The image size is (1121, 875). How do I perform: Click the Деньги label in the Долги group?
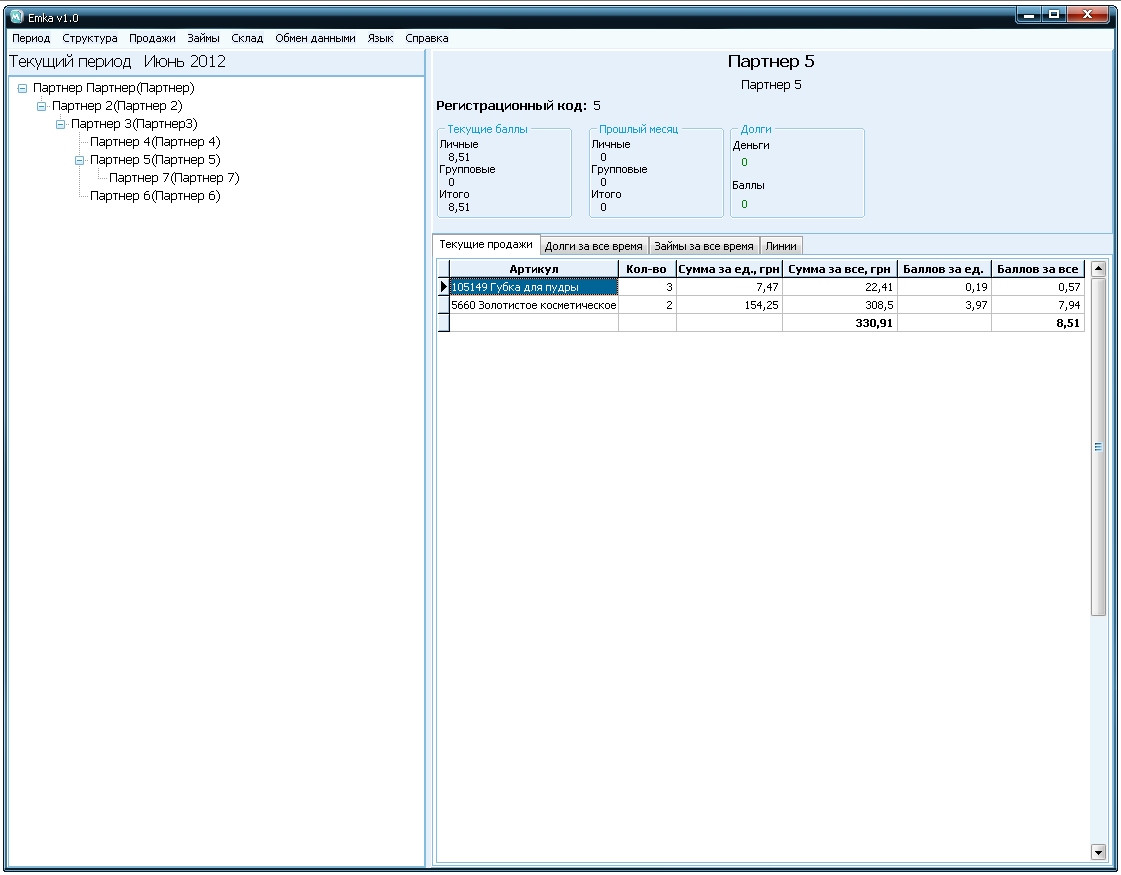(x=751, y=145)
